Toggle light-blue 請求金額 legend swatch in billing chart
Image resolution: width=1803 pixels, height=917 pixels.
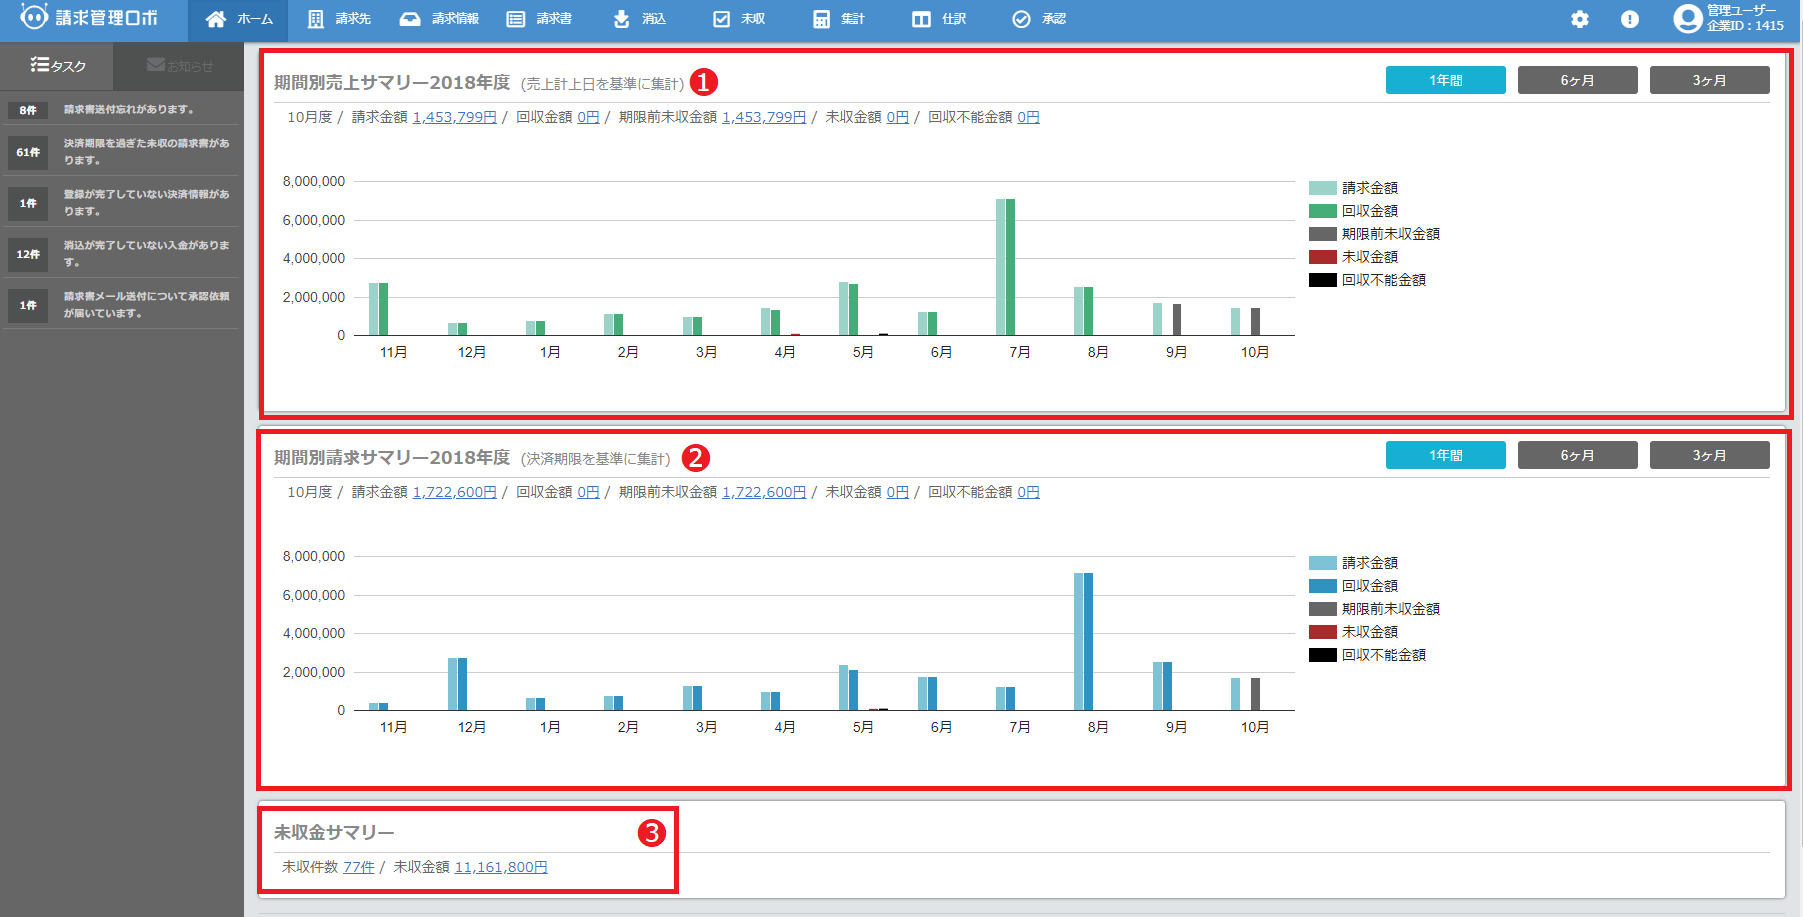pos(1323,563)
